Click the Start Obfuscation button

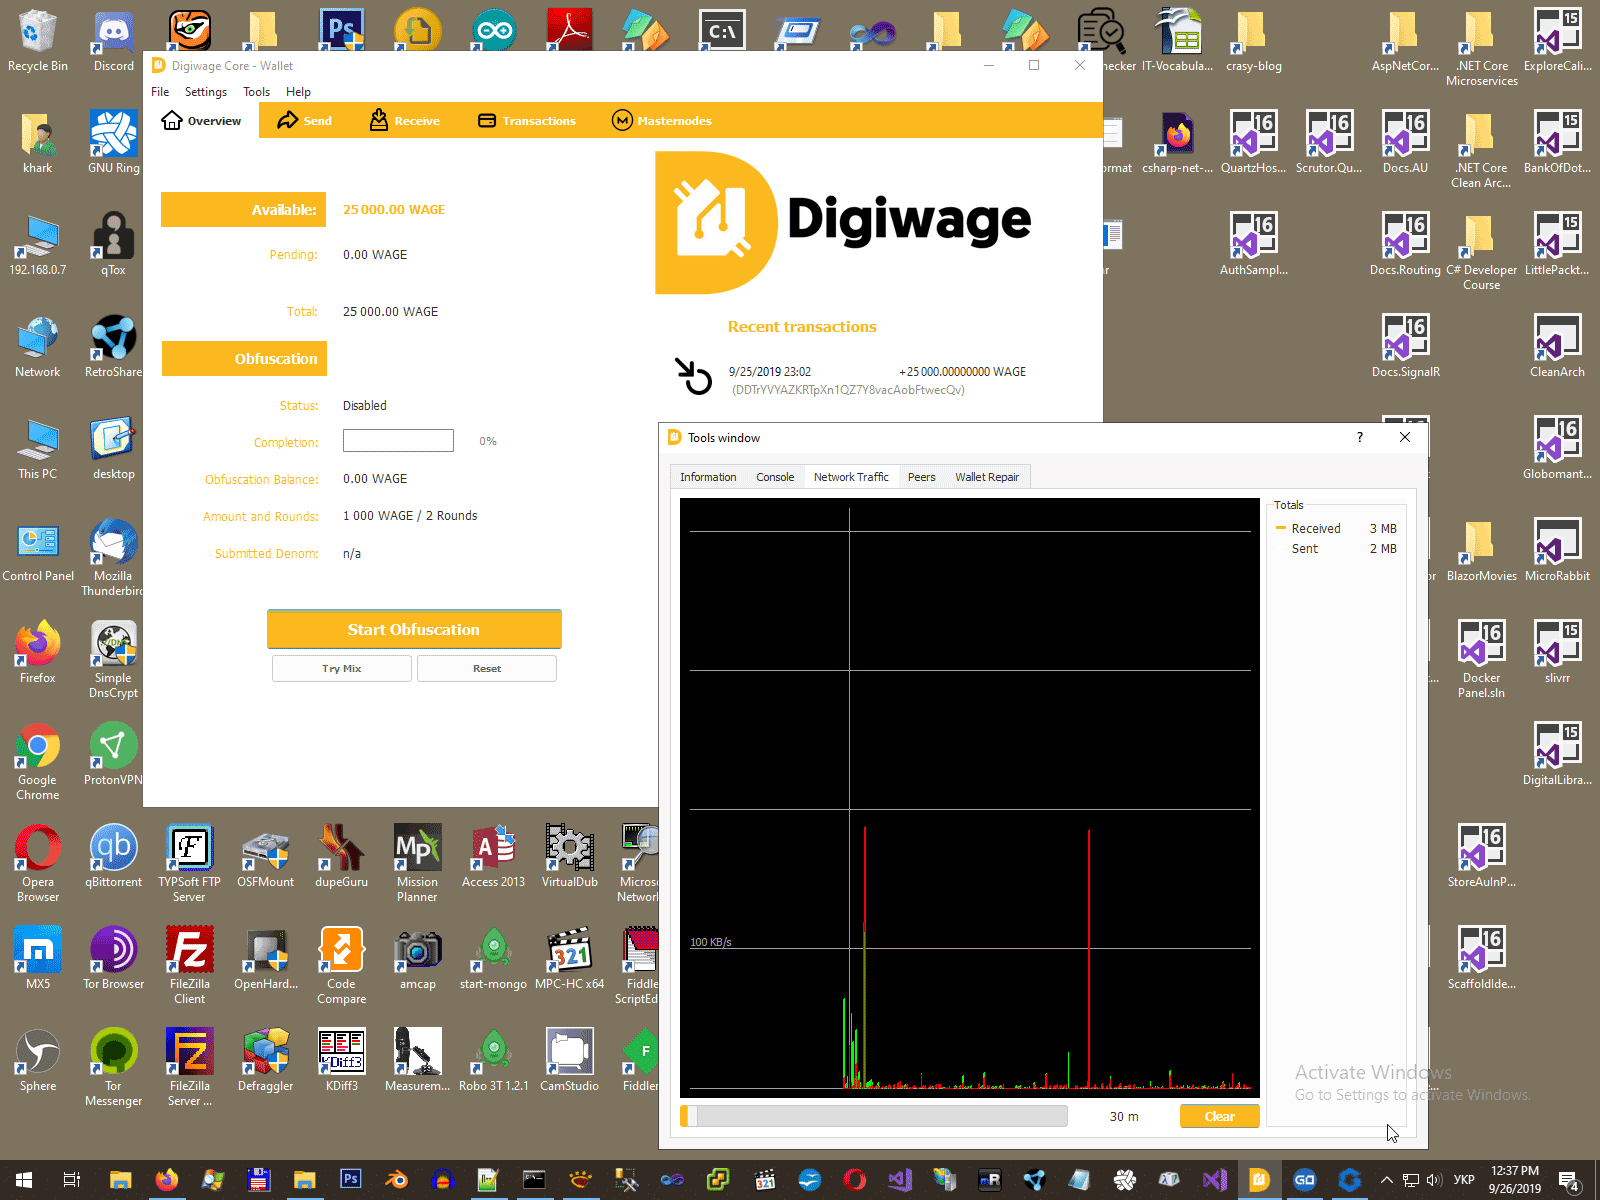414,629
